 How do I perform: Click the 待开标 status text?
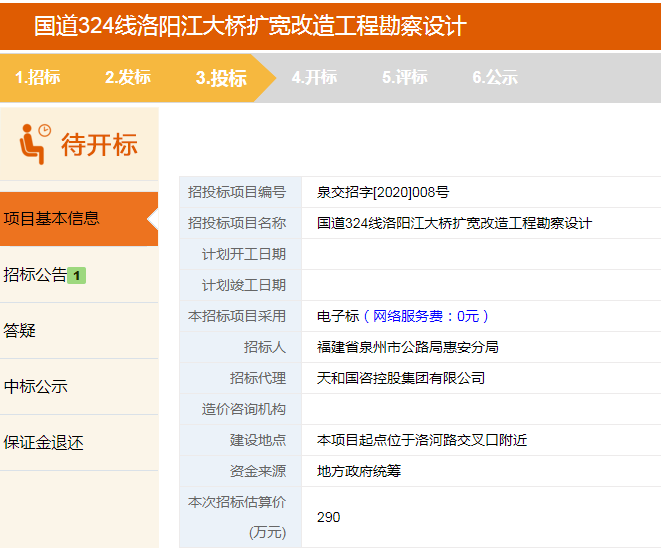click(x=99, y=145)
